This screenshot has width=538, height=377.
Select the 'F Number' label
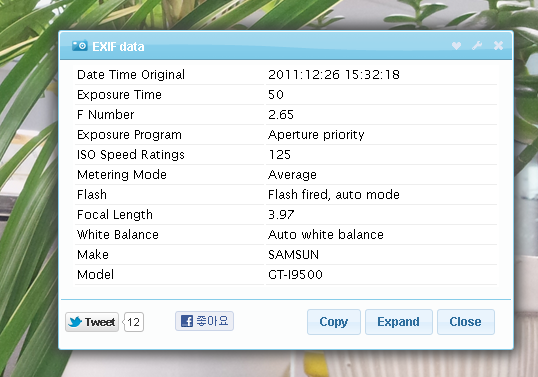[x=105, y=115]
